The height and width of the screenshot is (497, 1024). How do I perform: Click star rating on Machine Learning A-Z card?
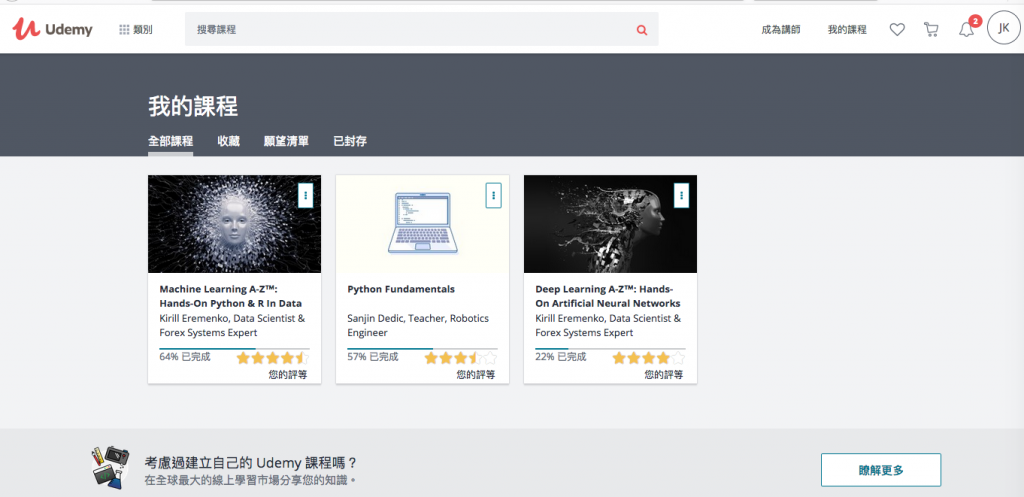[272, 358]
